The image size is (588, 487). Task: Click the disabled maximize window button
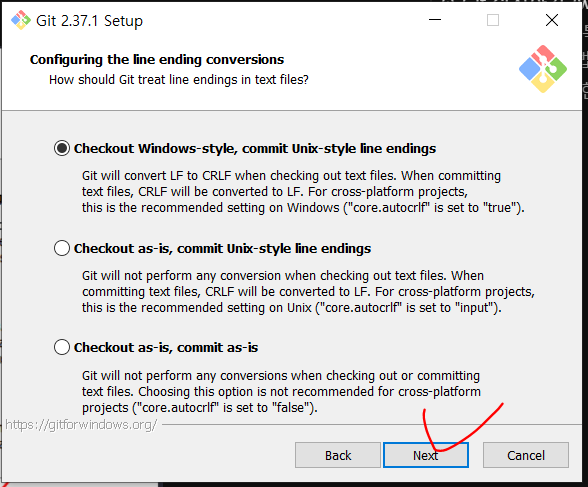493,20
